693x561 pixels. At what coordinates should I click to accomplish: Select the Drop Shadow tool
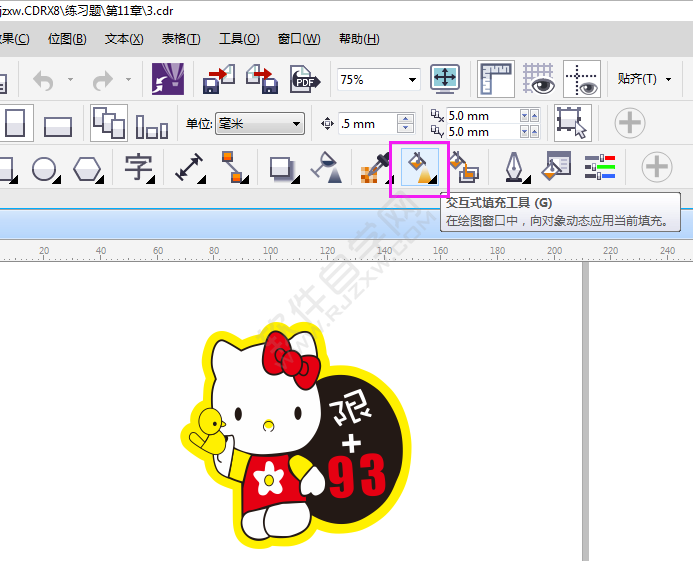click(x=282, y=167)
